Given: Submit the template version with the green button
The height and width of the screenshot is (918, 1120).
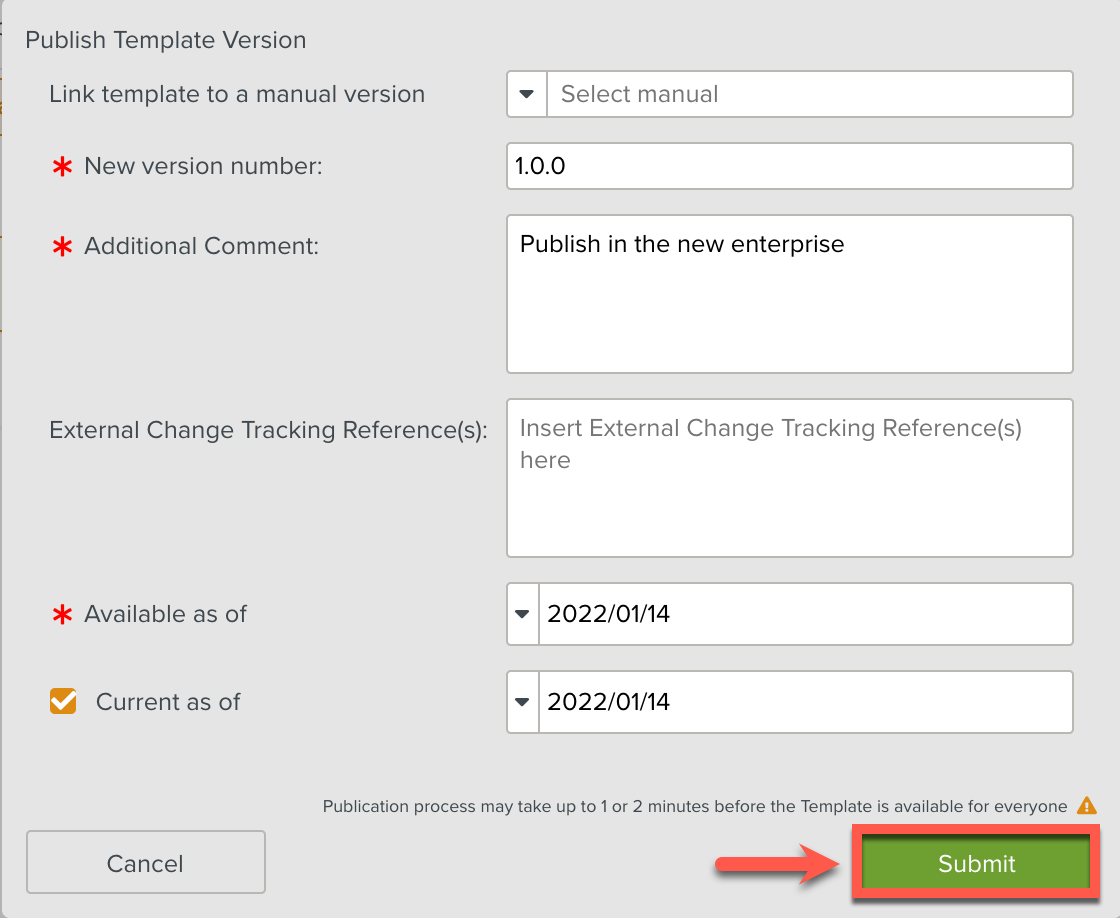Looking at the screenshot, I should (x=976, y=863).
